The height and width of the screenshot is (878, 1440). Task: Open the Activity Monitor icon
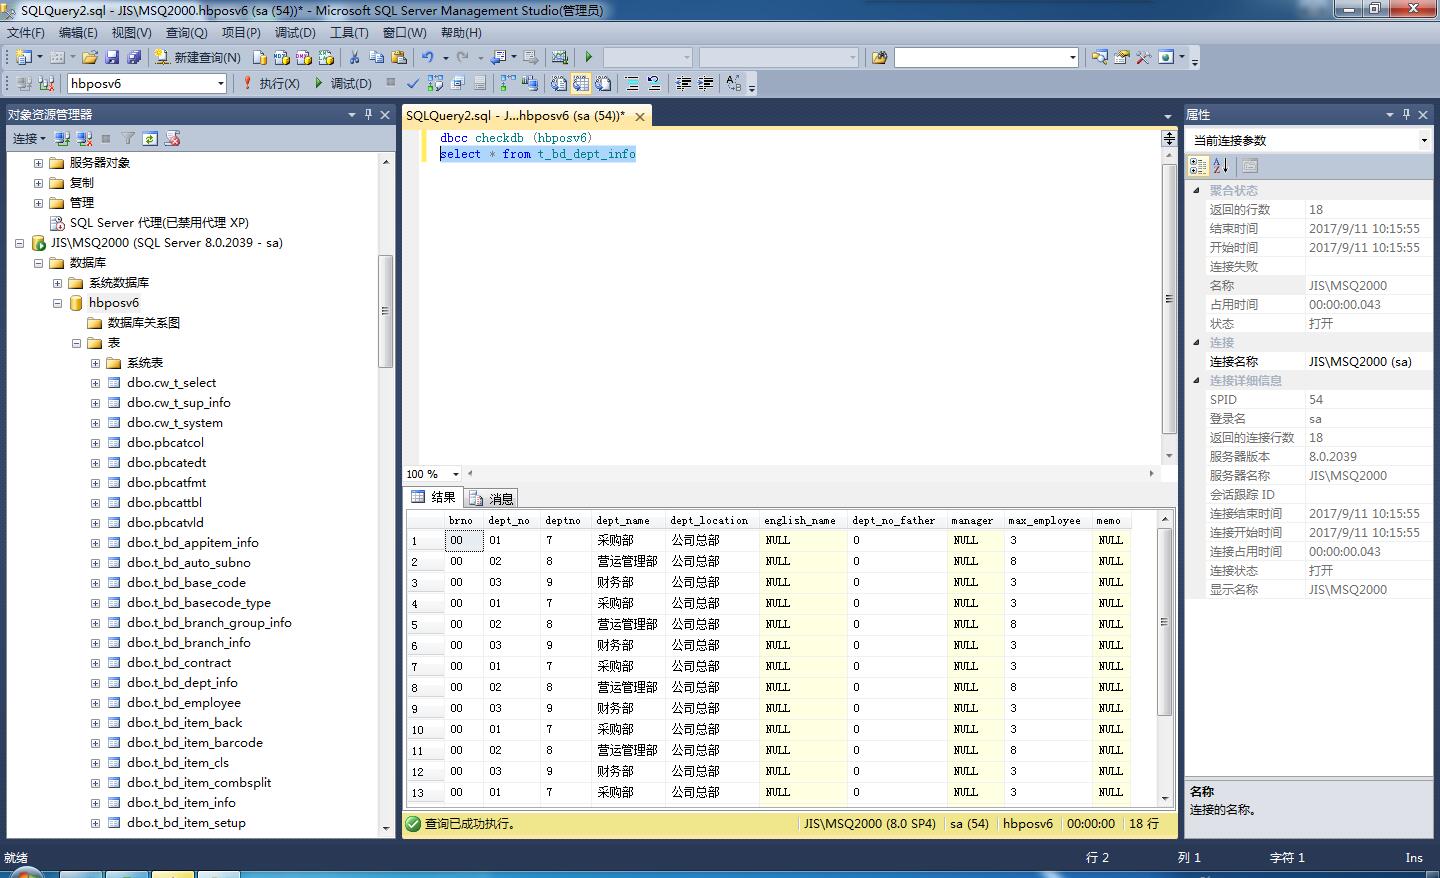[x=559, y=57]
